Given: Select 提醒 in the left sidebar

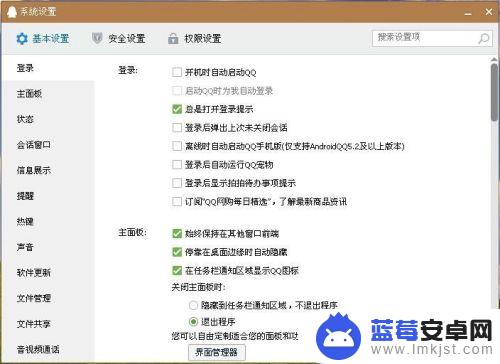Looking at the screenshot, I should pos(48,196).
